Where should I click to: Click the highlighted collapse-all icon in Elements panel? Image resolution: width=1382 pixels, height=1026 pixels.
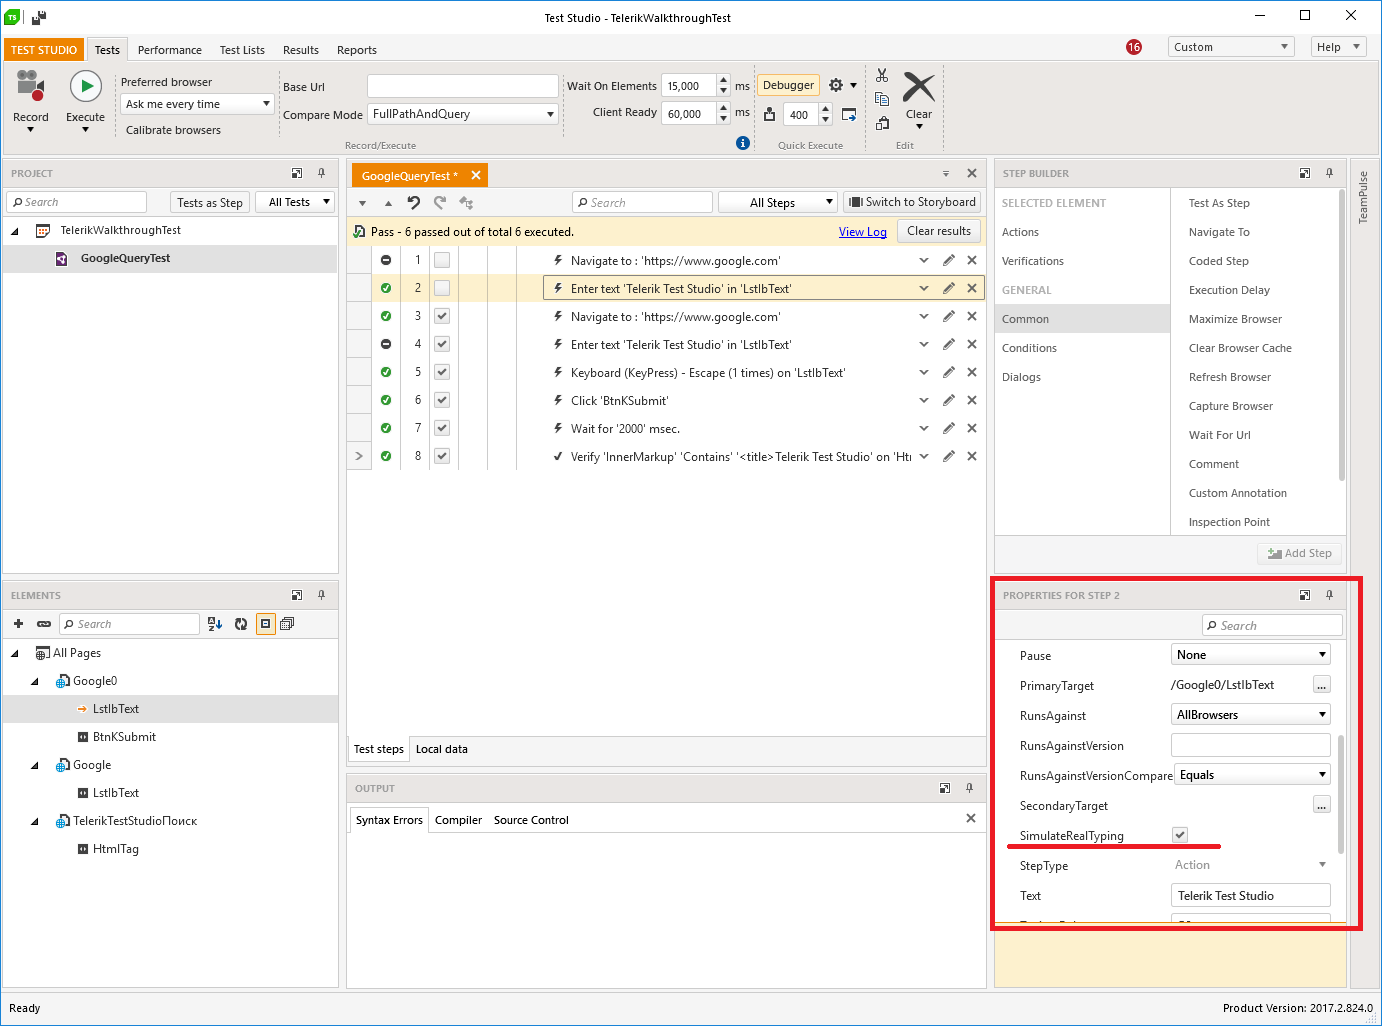[266, 624]
